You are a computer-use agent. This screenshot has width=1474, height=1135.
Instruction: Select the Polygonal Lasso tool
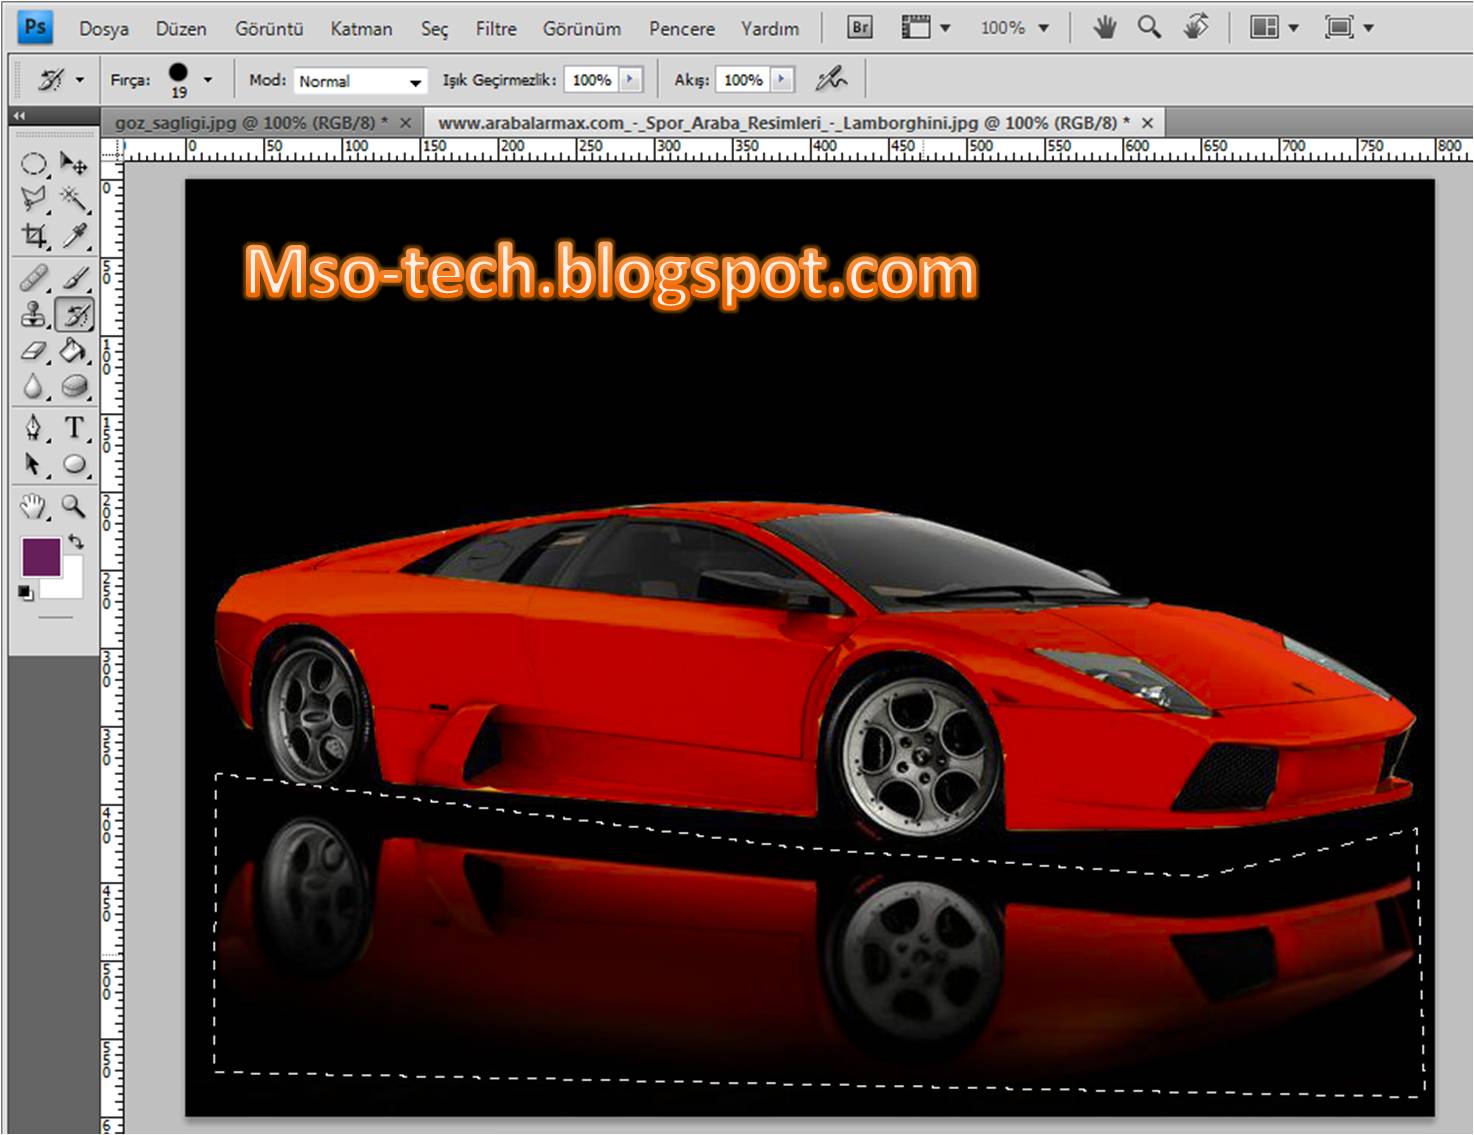click(x=34, y=199)
